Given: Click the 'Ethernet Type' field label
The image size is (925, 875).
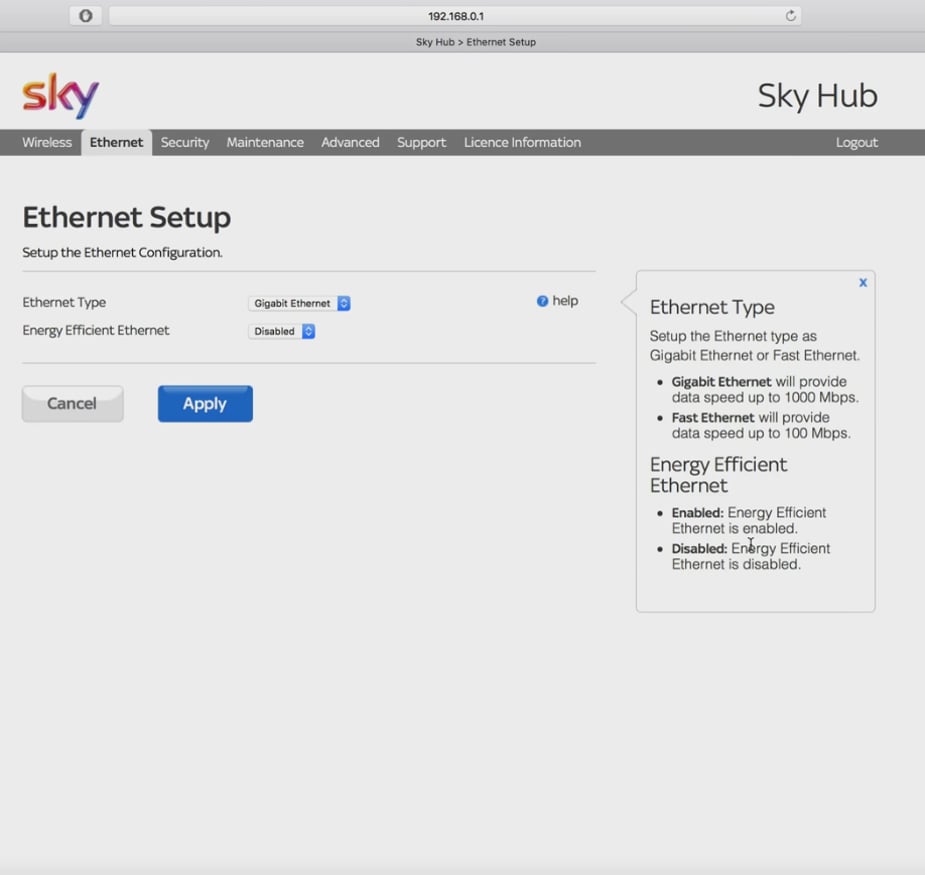Looking at the screenshot, I should click(x=64, y=302).
